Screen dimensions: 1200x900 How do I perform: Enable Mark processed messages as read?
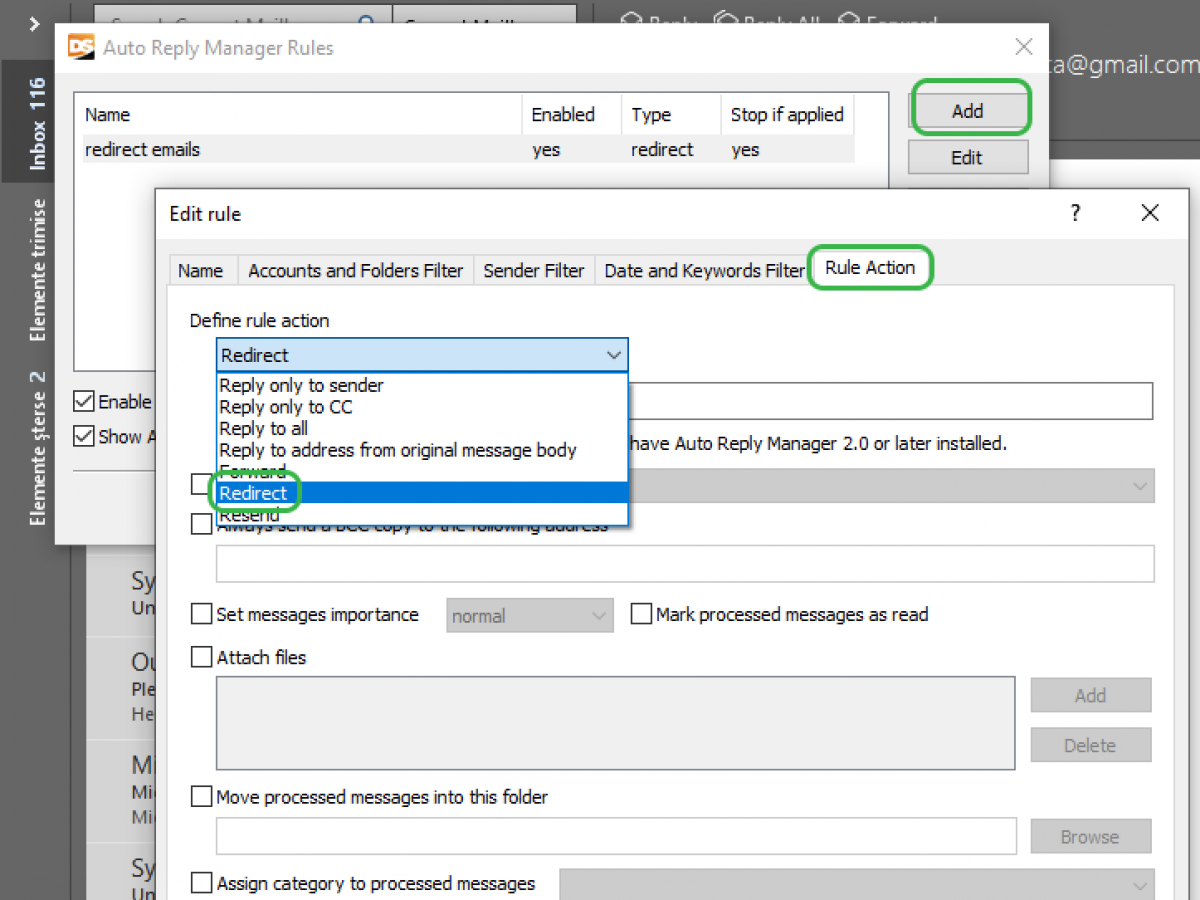tap(641, 614)
